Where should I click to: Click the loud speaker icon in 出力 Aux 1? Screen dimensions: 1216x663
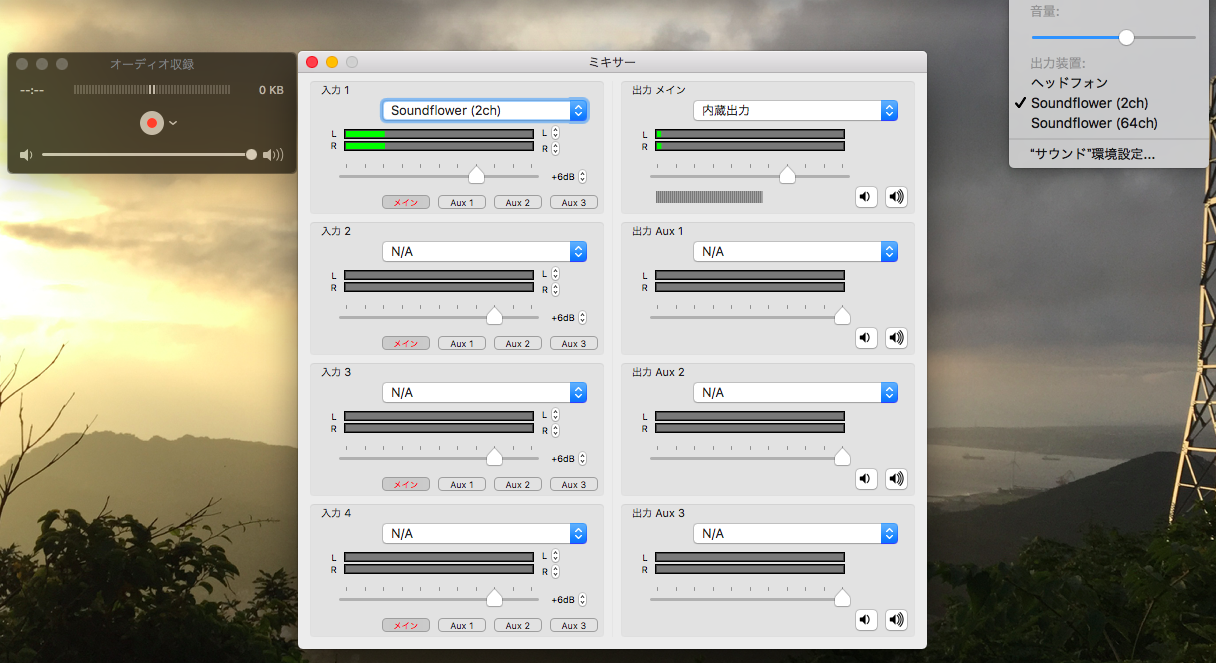[x=896, y=338]
